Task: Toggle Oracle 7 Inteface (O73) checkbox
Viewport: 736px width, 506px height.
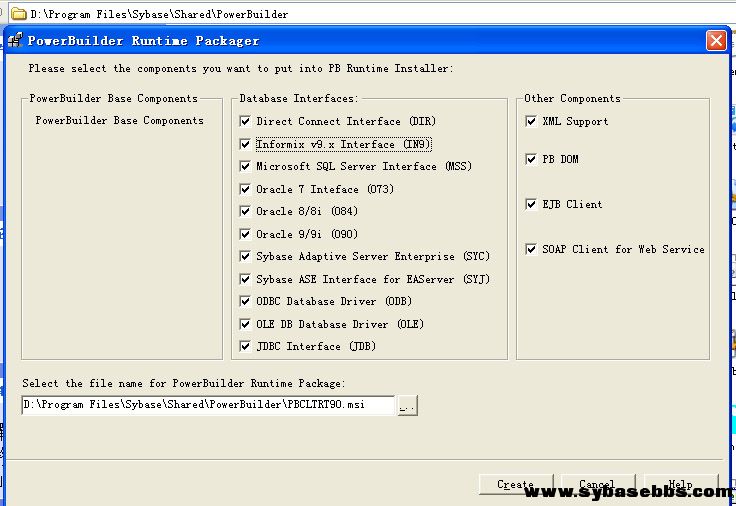Action: pyautogui.click(x=245, y=189)
